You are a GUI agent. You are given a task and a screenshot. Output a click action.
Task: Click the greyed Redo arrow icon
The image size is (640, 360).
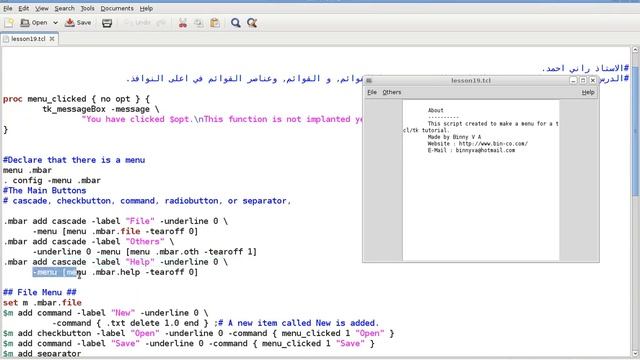click(x=160, y=23)
